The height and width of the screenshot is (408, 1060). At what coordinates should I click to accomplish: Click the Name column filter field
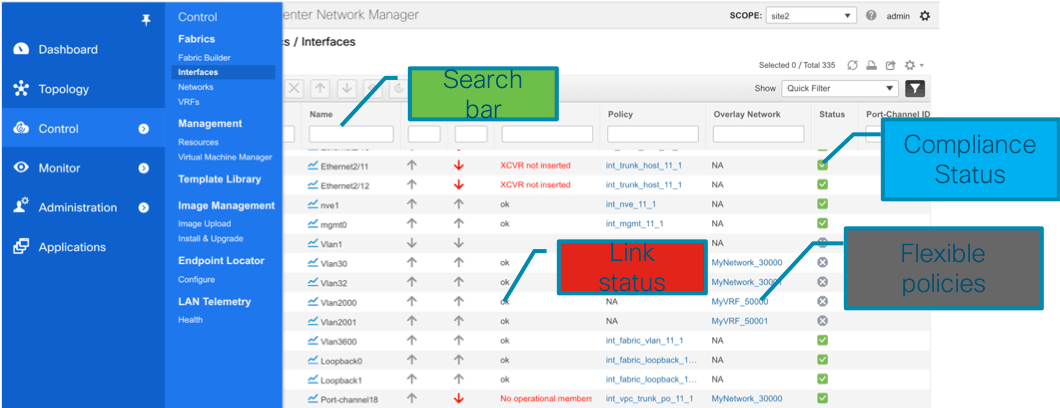[351, 134]
